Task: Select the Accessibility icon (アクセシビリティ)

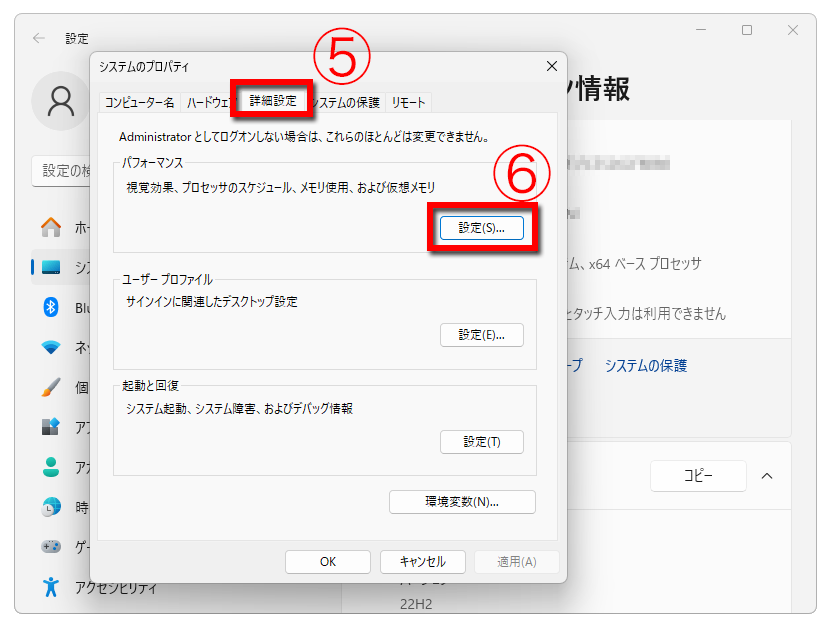Action: click(x=51, y=587)
